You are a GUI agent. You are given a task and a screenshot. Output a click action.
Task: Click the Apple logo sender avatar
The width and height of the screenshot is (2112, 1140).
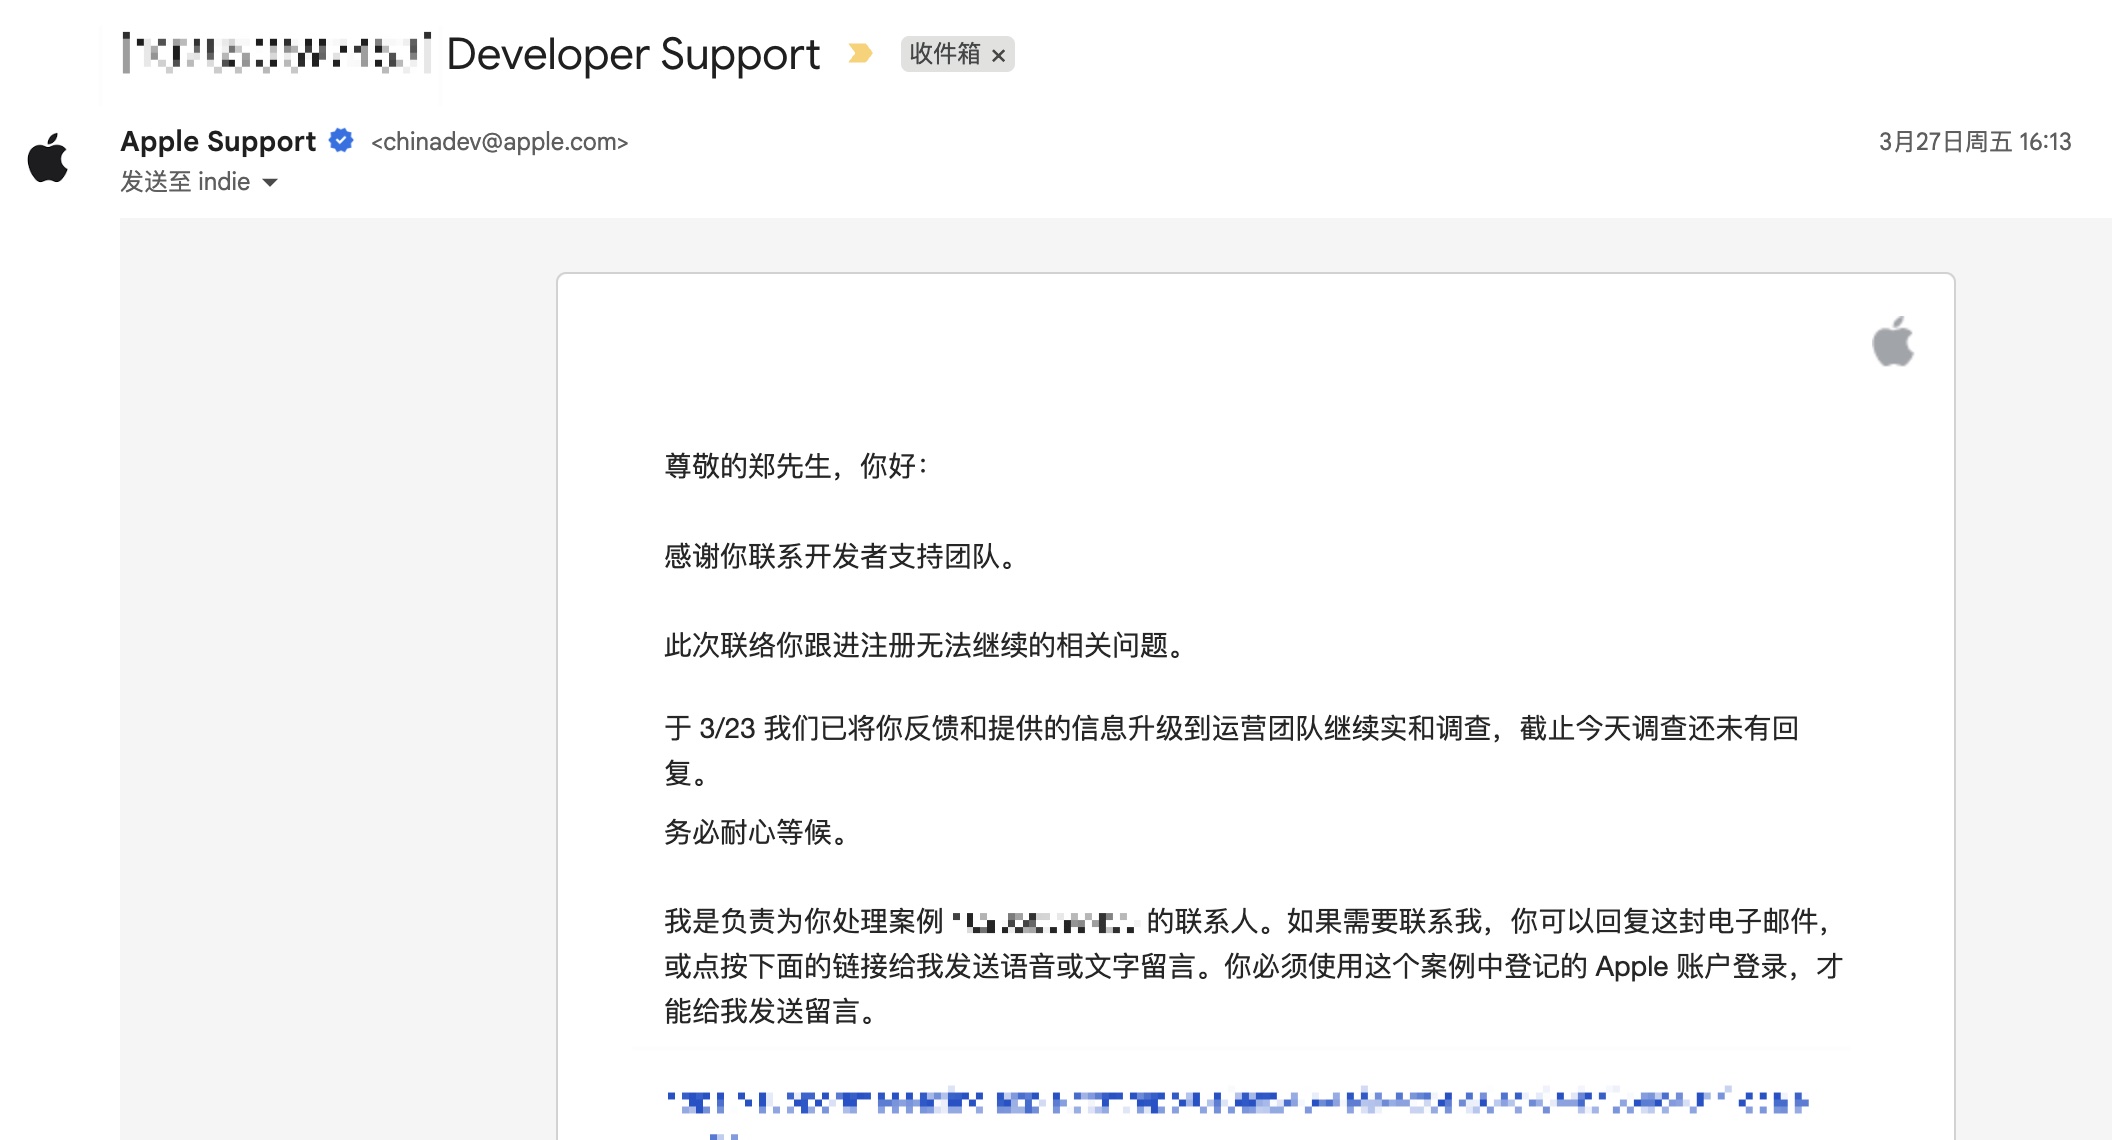[x=48, y=158]
